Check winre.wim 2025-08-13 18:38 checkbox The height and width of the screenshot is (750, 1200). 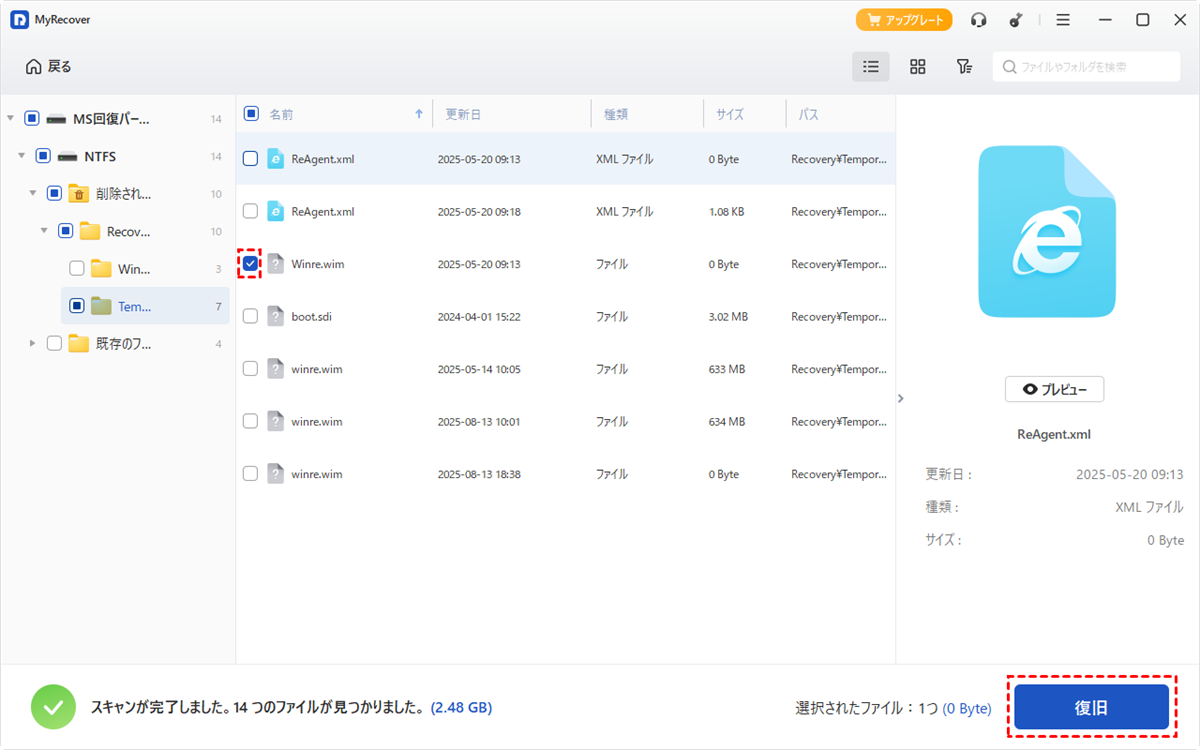tap(251, 474)
